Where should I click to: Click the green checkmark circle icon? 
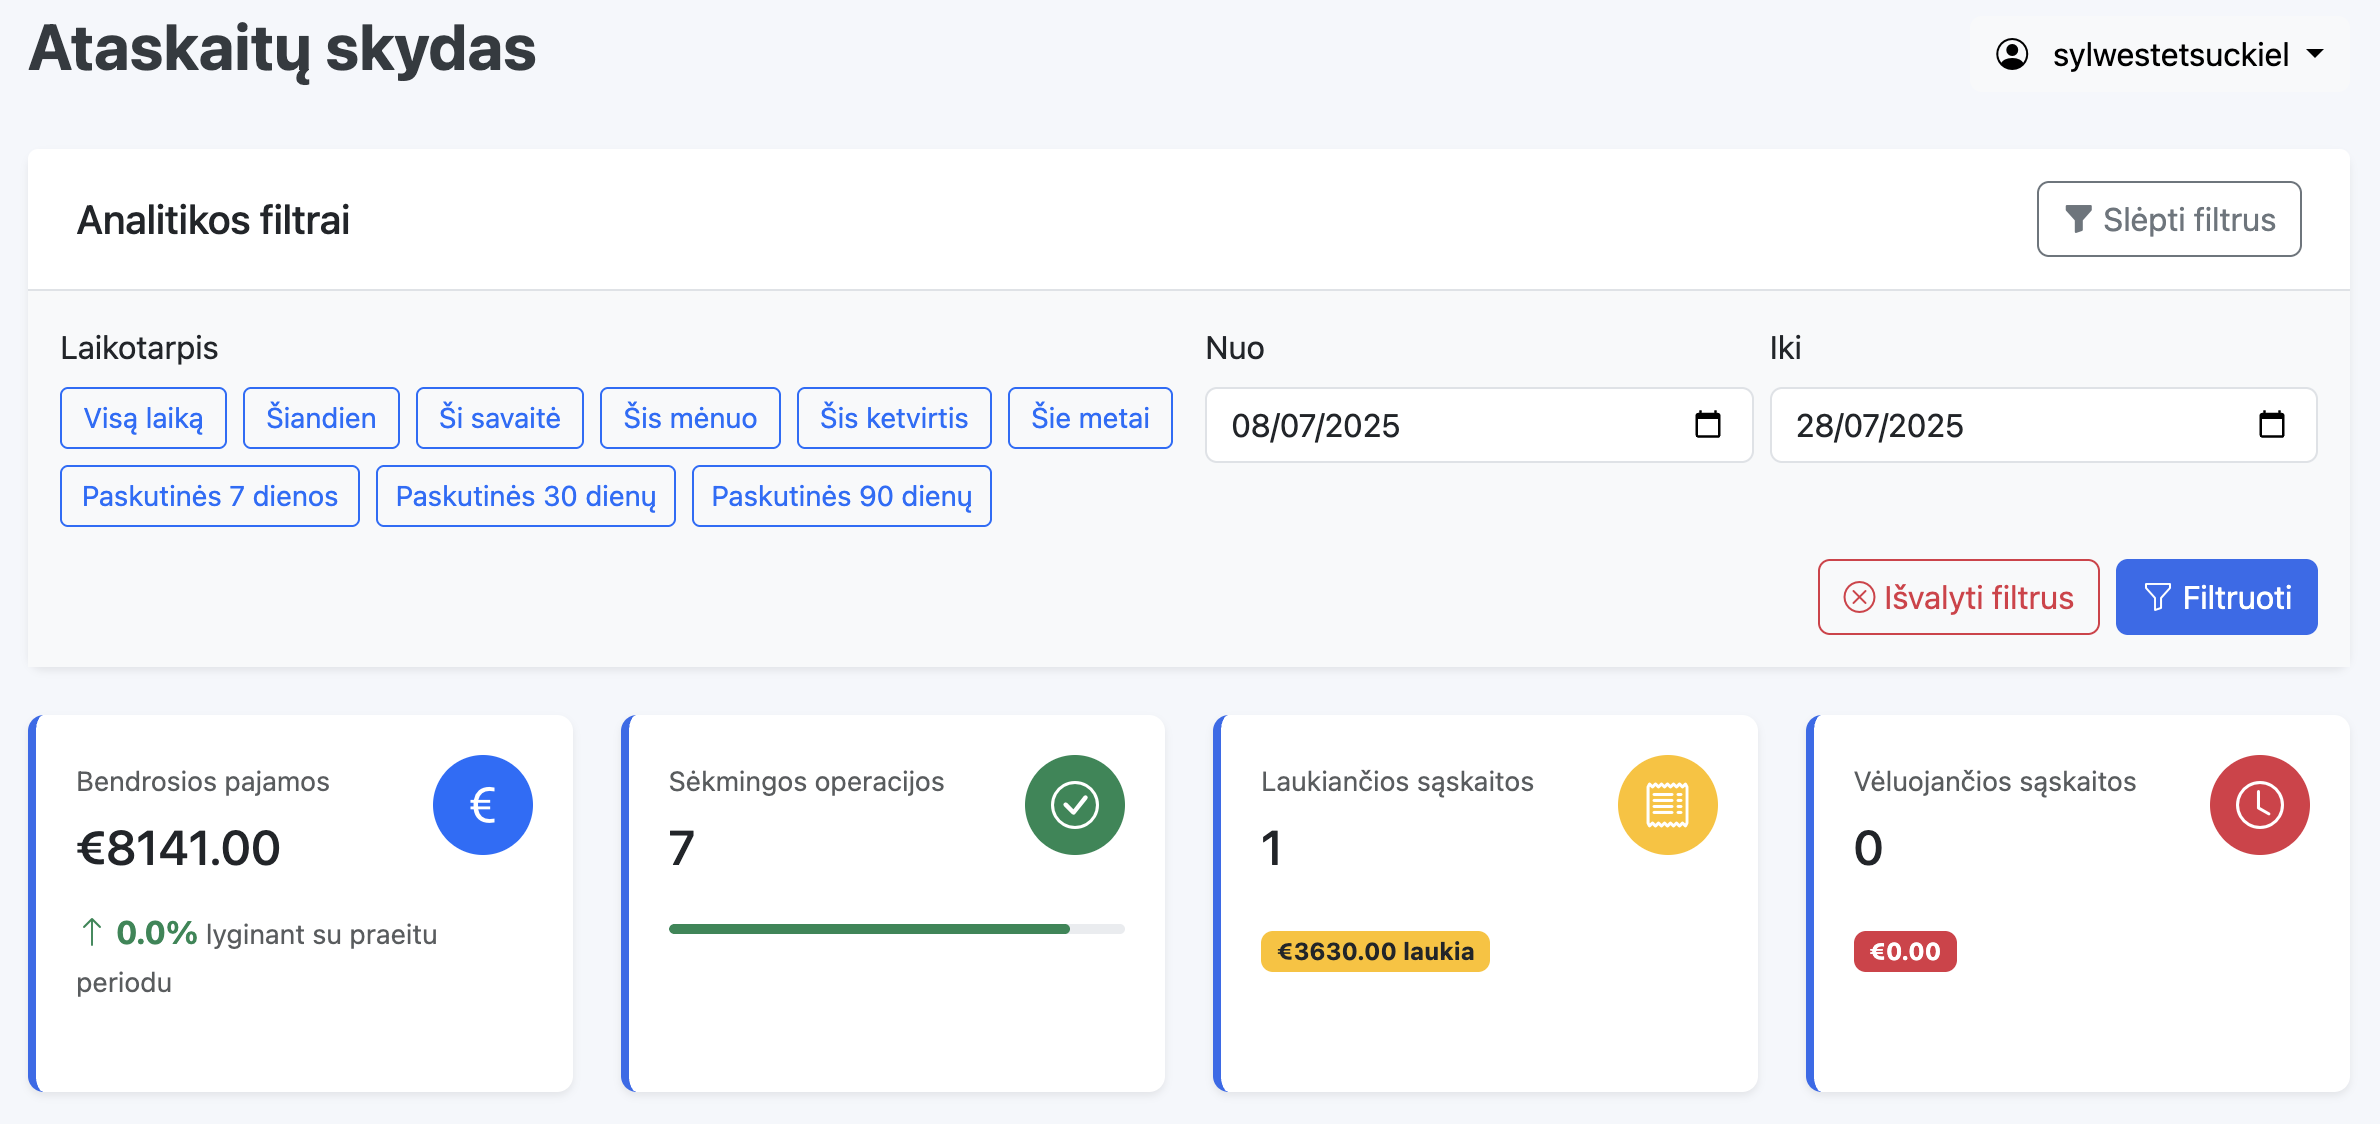1074,805
